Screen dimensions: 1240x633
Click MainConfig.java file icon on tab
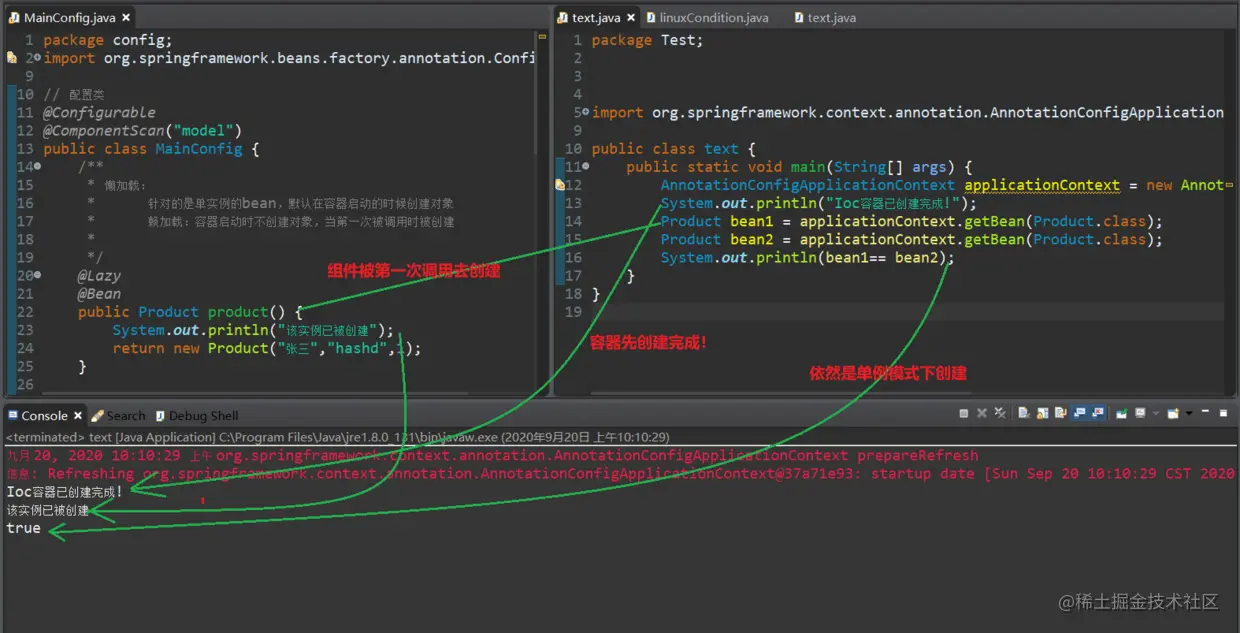(14, 18)
